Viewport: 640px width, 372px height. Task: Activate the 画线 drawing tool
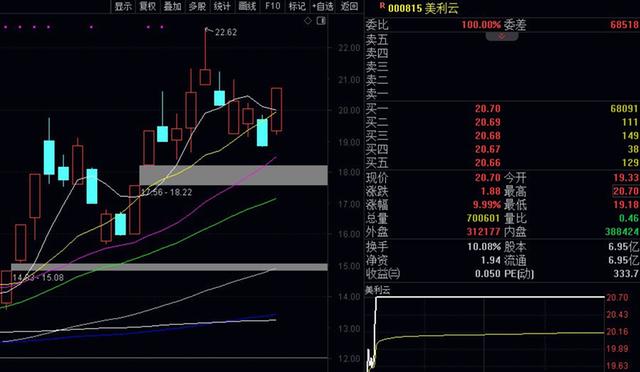click(x=247, y=6)
